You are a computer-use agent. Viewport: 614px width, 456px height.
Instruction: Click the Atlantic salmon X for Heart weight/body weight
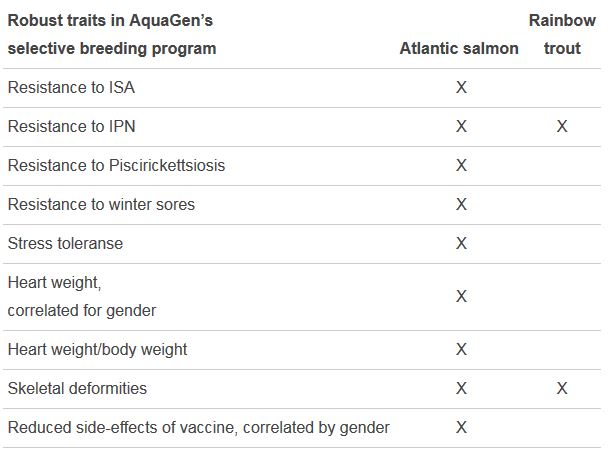pos(461,350)
